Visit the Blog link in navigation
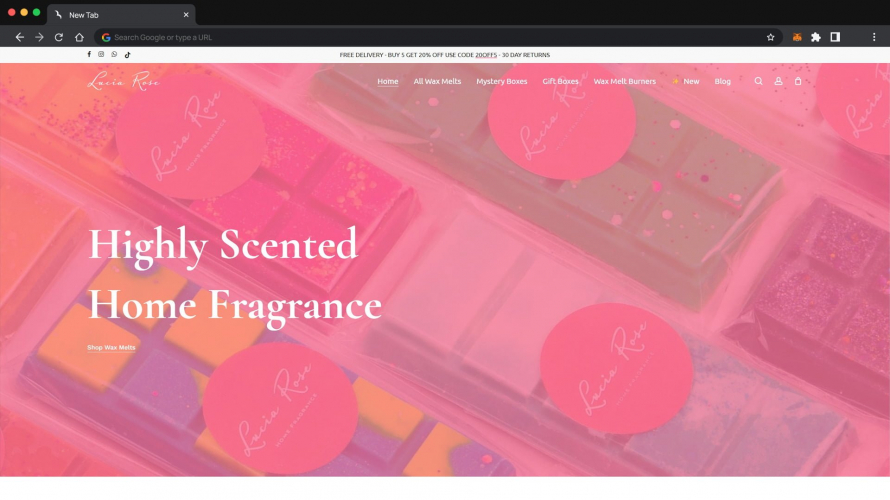 (x=723, y=81)
